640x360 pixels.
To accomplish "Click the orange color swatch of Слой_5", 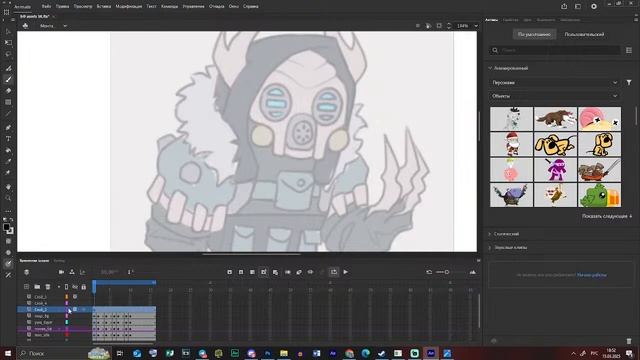I will point(67,297).
